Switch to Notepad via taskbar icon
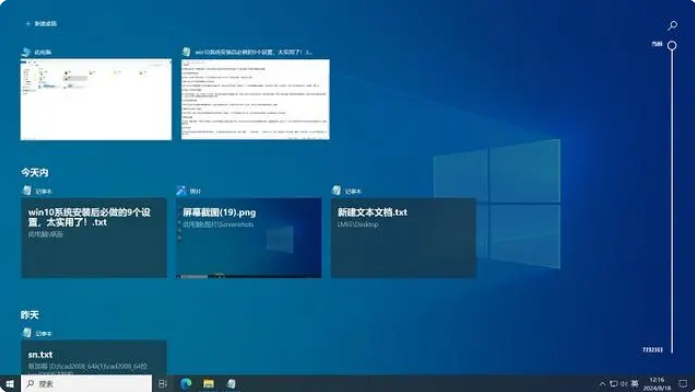Image resolution: width=695 pixels, height=392 pixels. coord(231,384)
